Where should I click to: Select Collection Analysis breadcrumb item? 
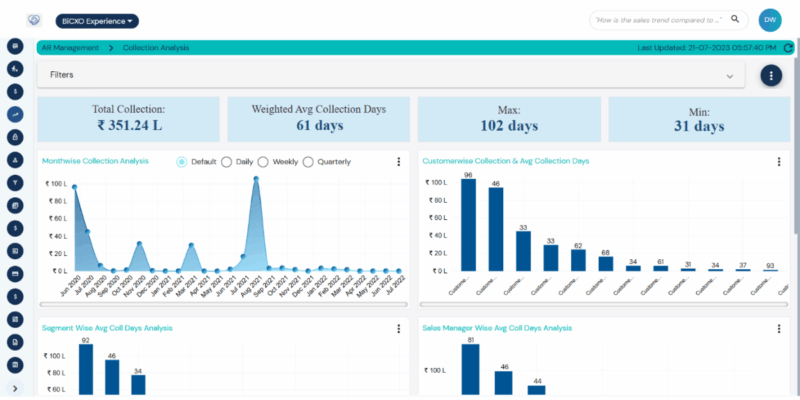coord(155,47)
